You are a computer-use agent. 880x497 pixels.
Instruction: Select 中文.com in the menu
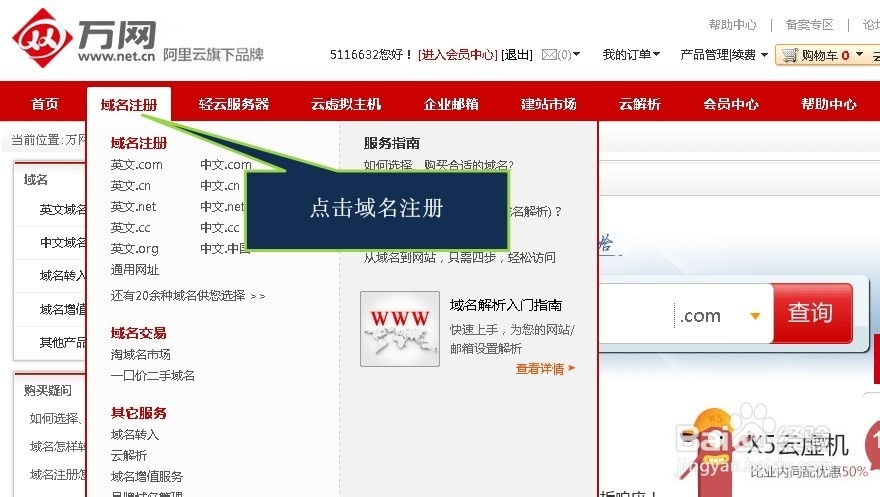(226, 164)
